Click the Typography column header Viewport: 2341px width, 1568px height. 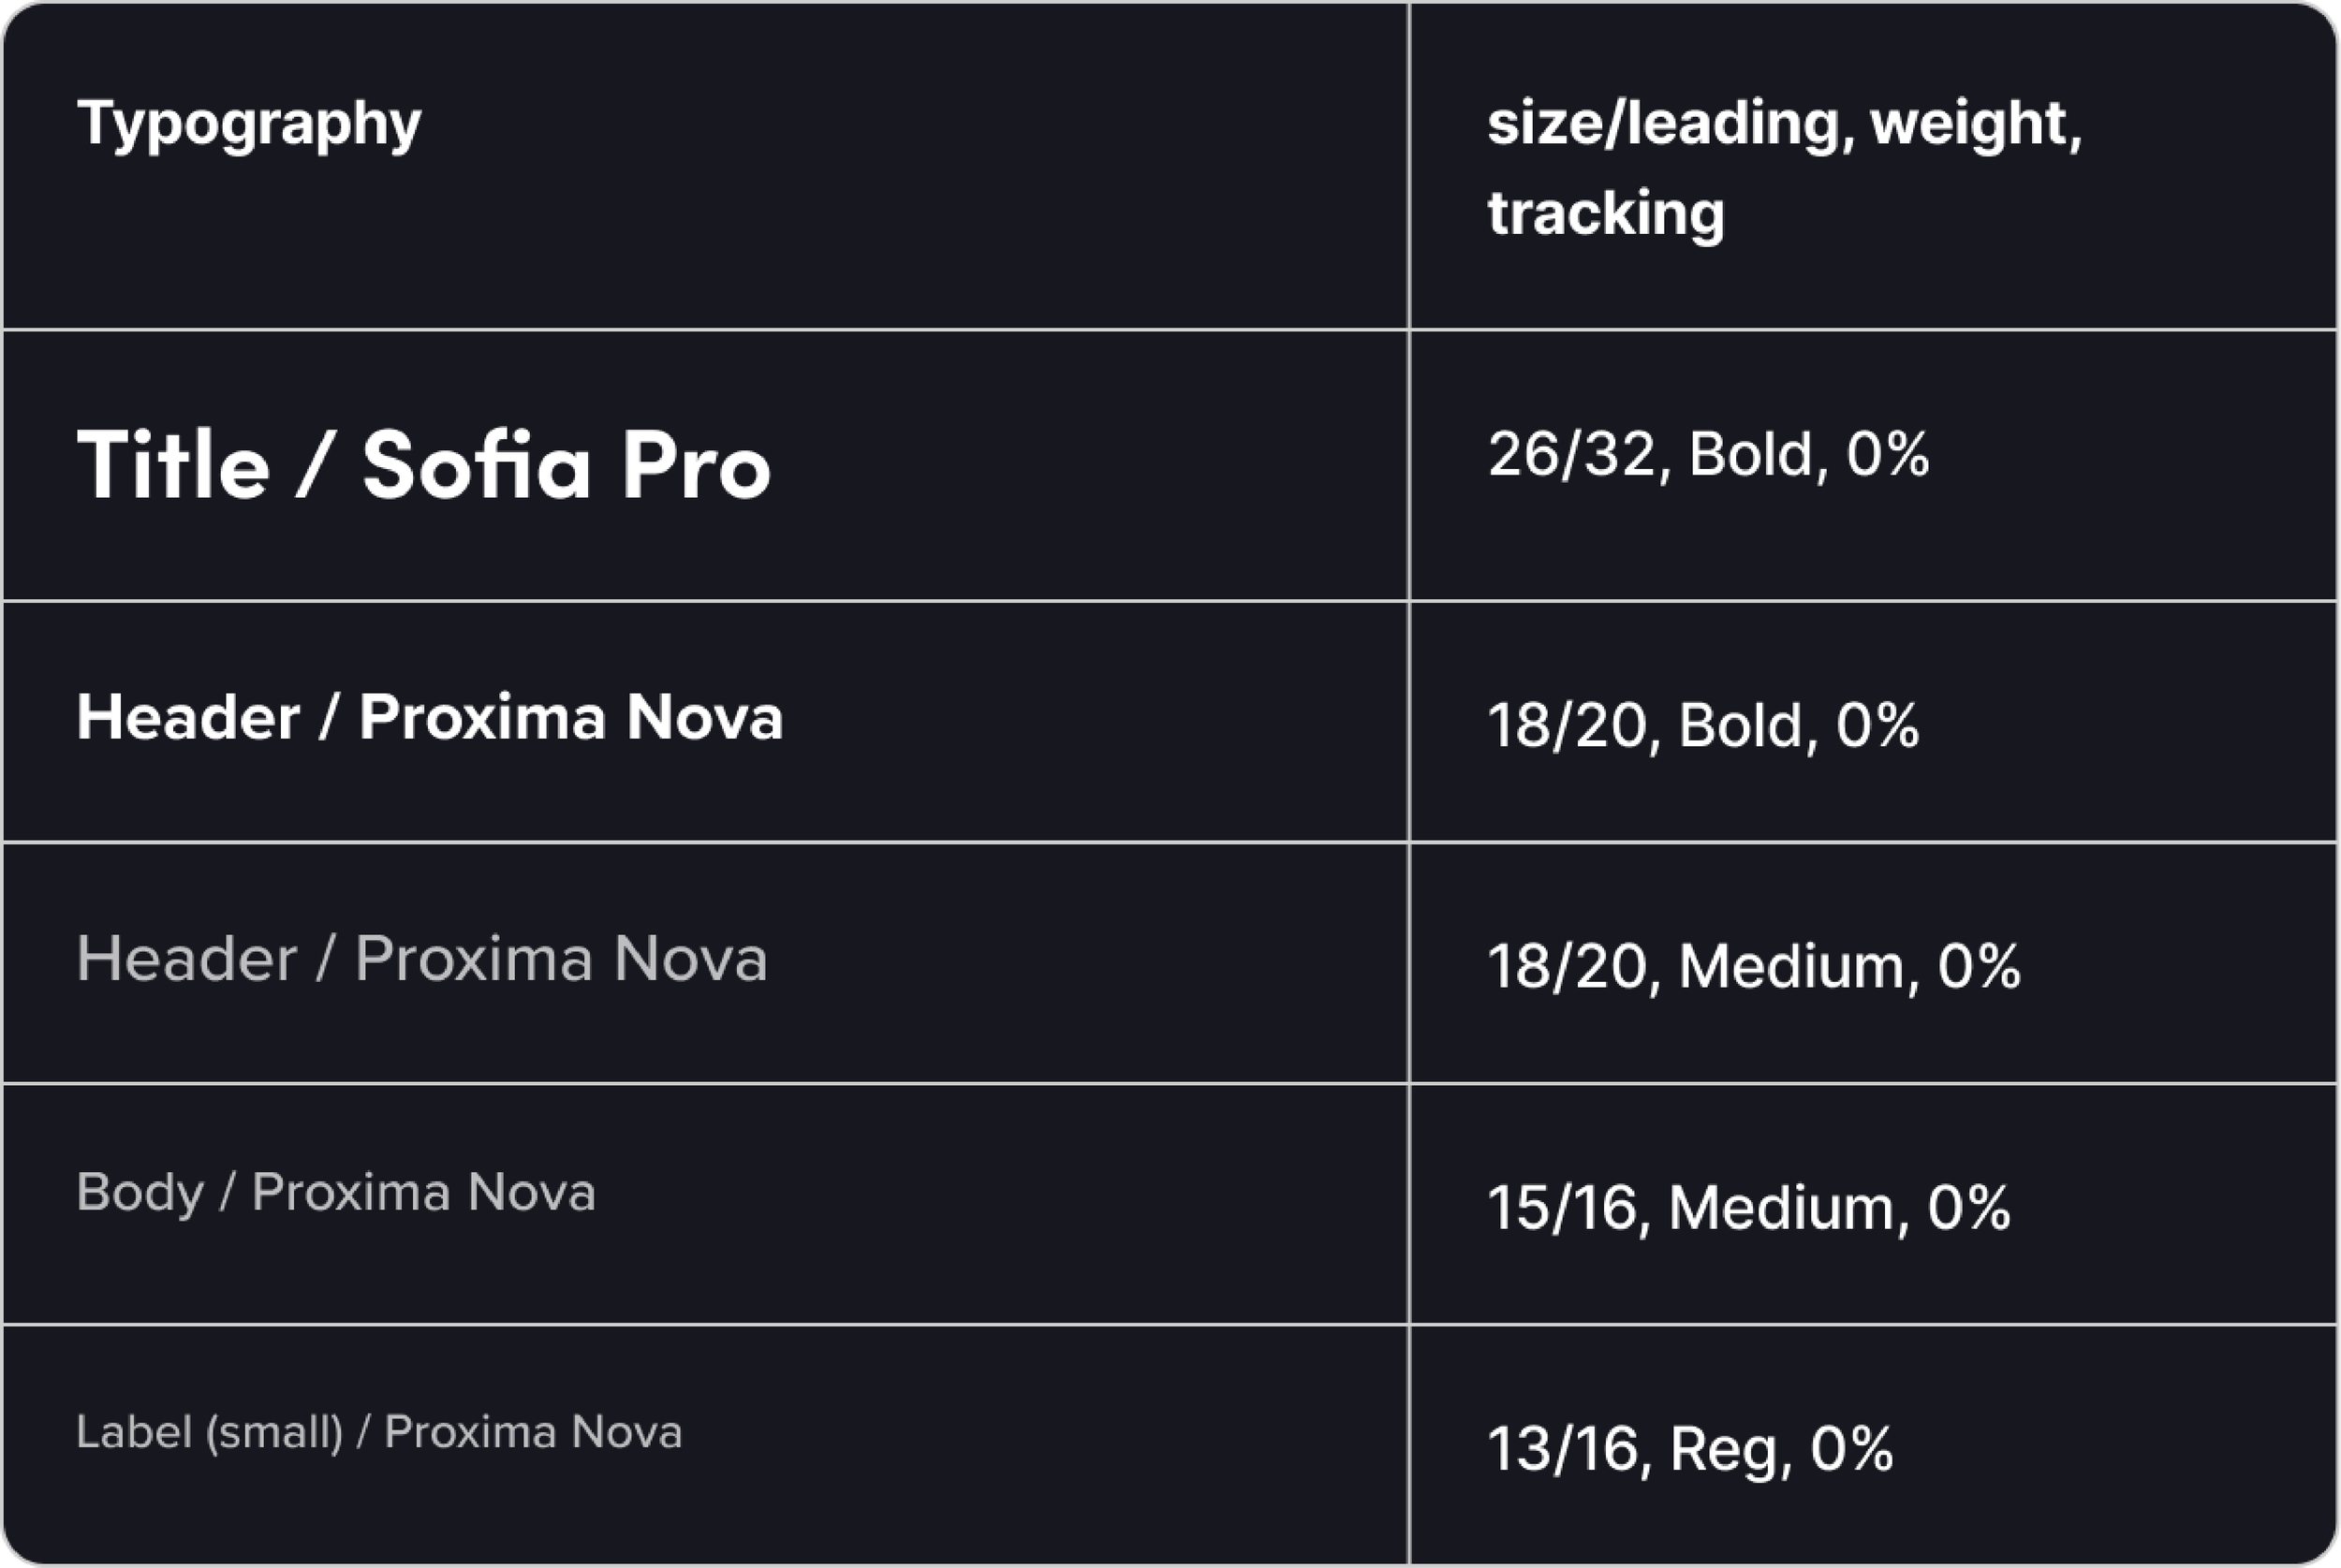pyautogui.click(x=249, y=124)
